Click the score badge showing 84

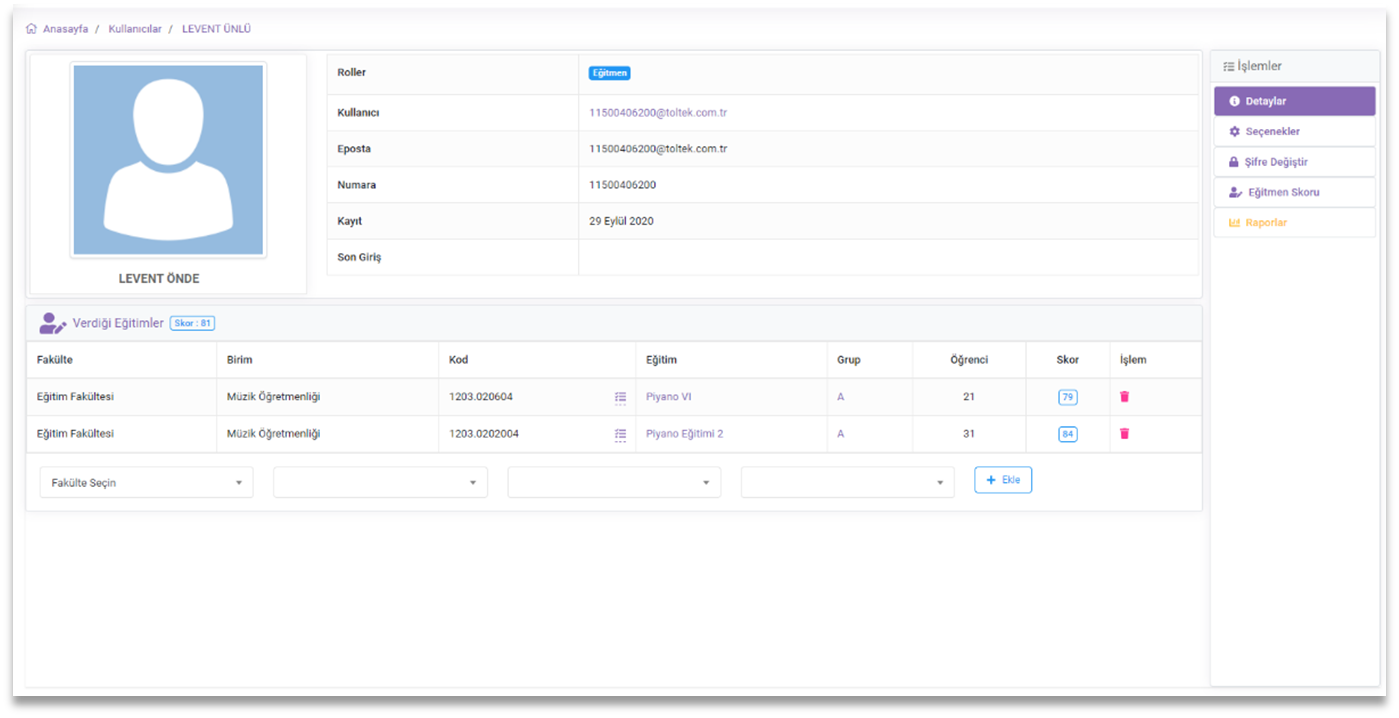click(x=1067, y=433)
